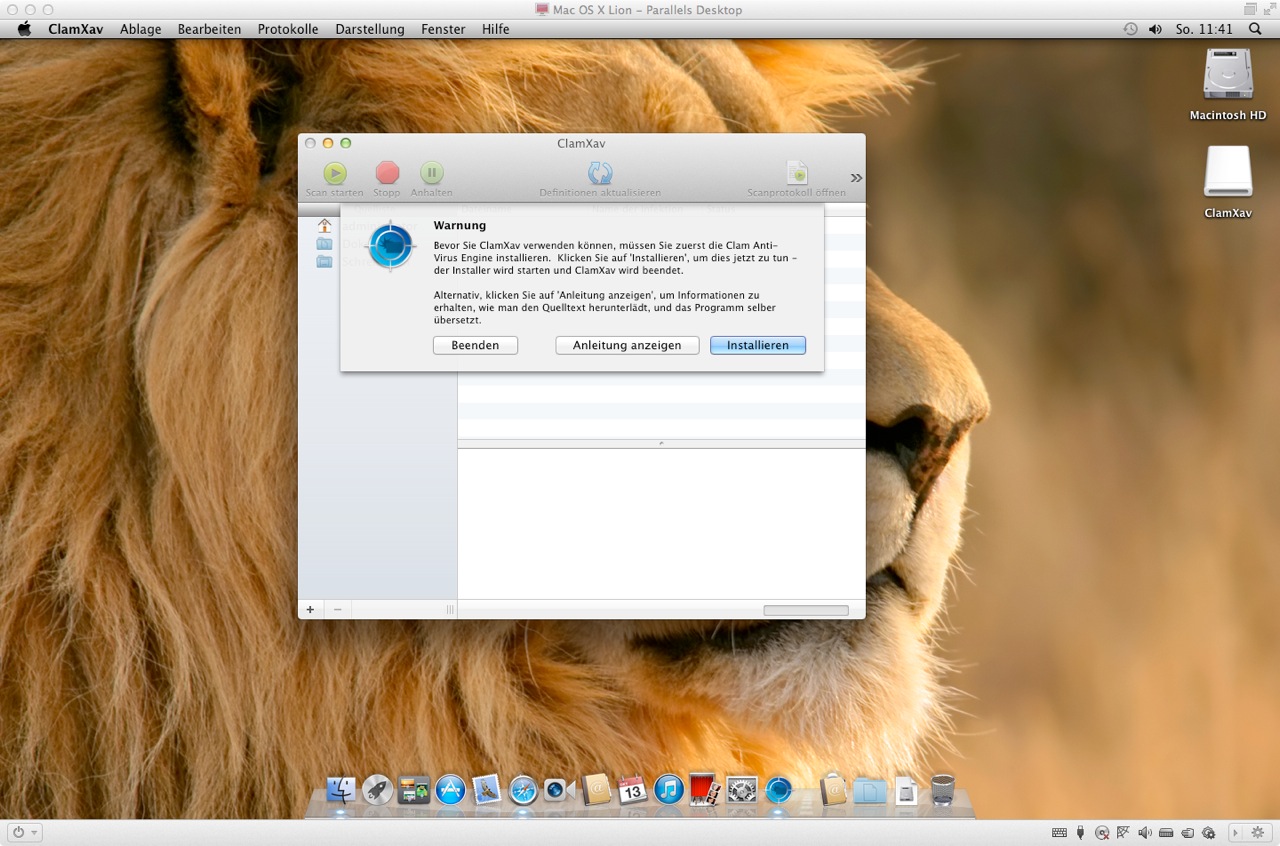Open Spotlight search magnifier
Image resolution: width=1280 pixels, height=846 pixels.
pyautogui.click(x=1255, y=29)
